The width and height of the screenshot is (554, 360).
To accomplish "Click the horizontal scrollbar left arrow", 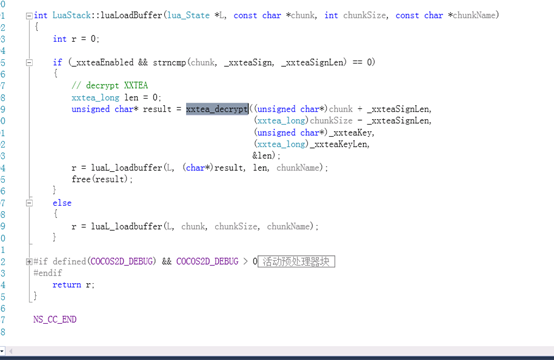I will [x=11, y=351].
